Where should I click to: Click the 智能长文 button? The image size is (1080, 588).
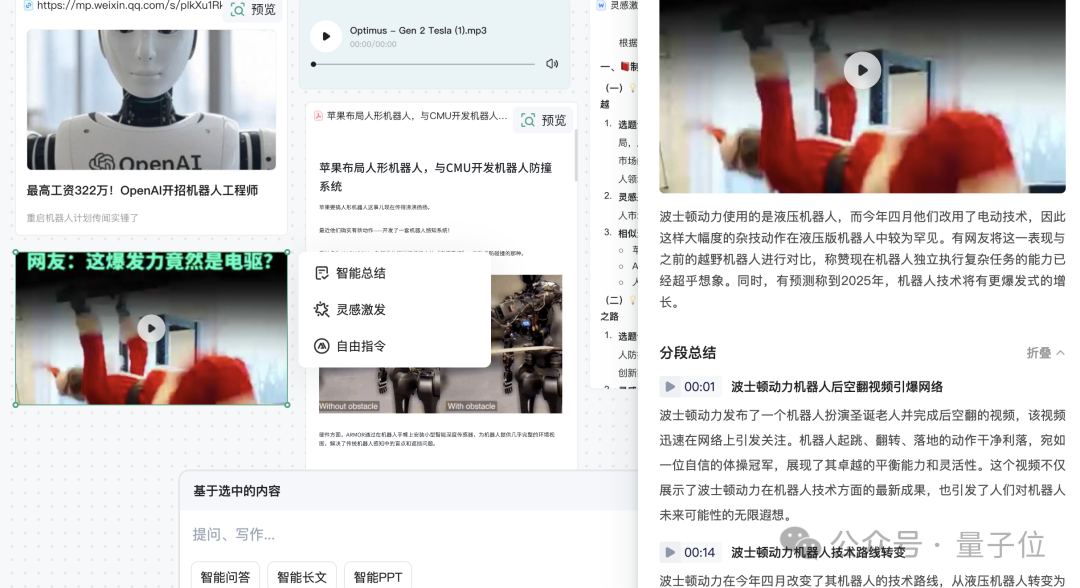301,576
